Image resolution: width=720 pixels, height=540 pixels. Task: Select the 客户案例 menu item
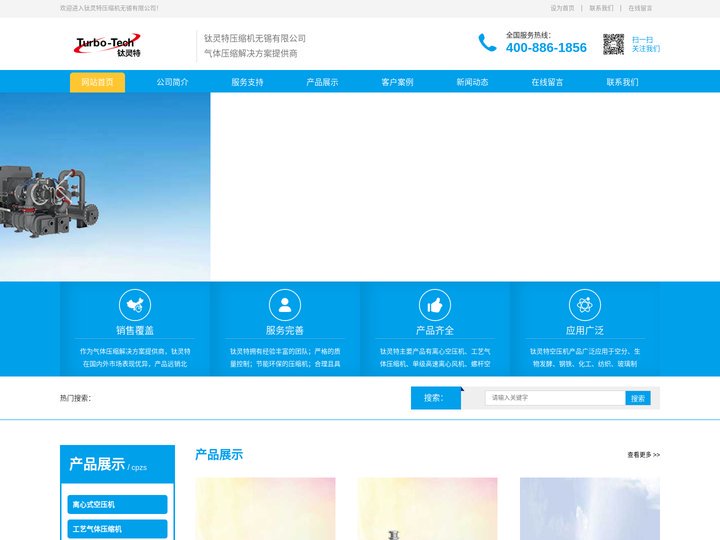point(397,82)
